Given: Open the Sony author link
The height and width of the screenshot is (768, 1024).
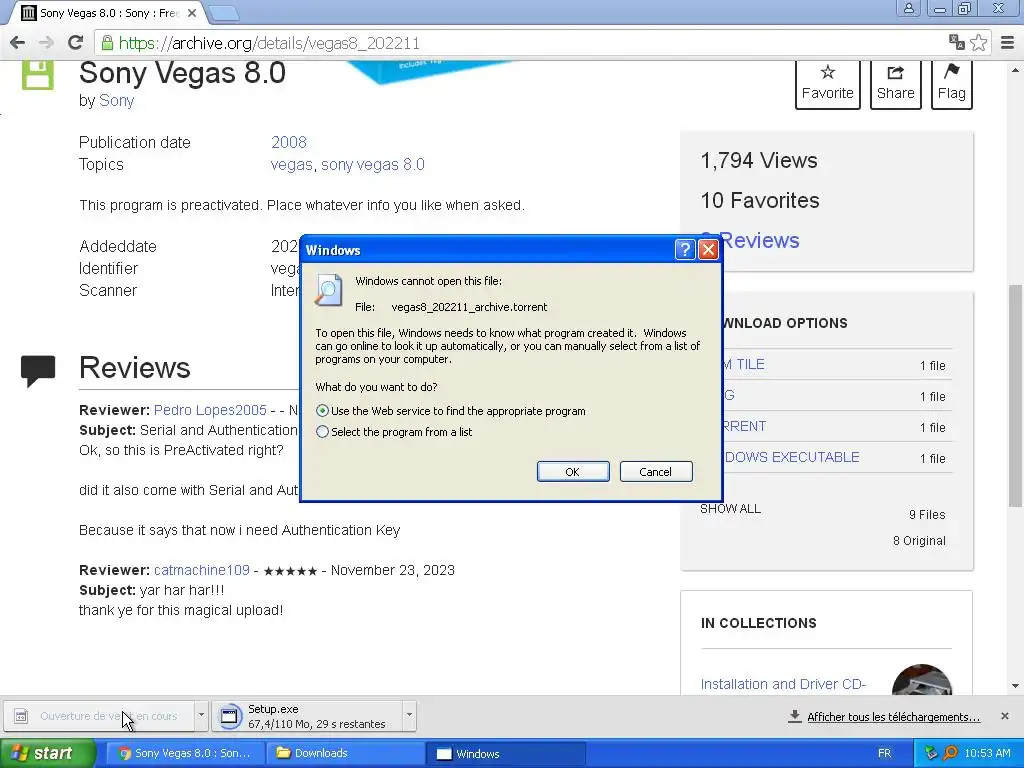Looking at the screenshot, I should [116, 101].
